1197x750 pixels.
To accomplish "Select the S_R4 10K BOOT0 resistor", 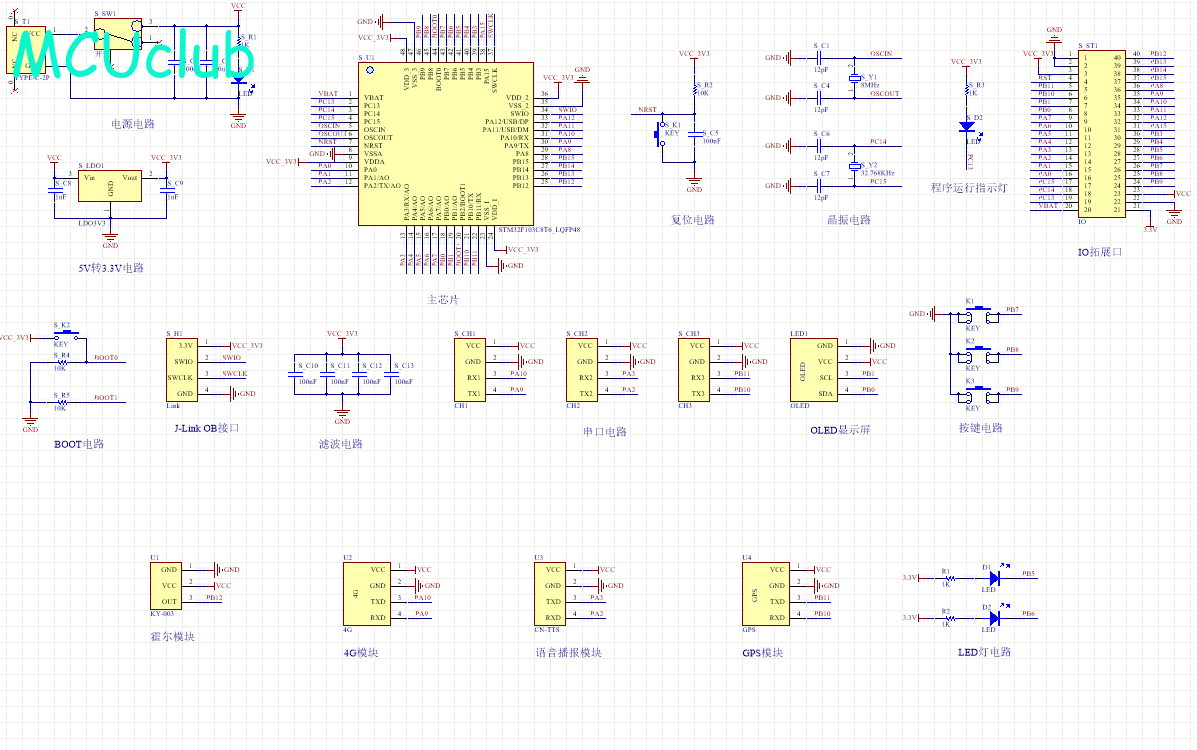I will click(62, 362).
